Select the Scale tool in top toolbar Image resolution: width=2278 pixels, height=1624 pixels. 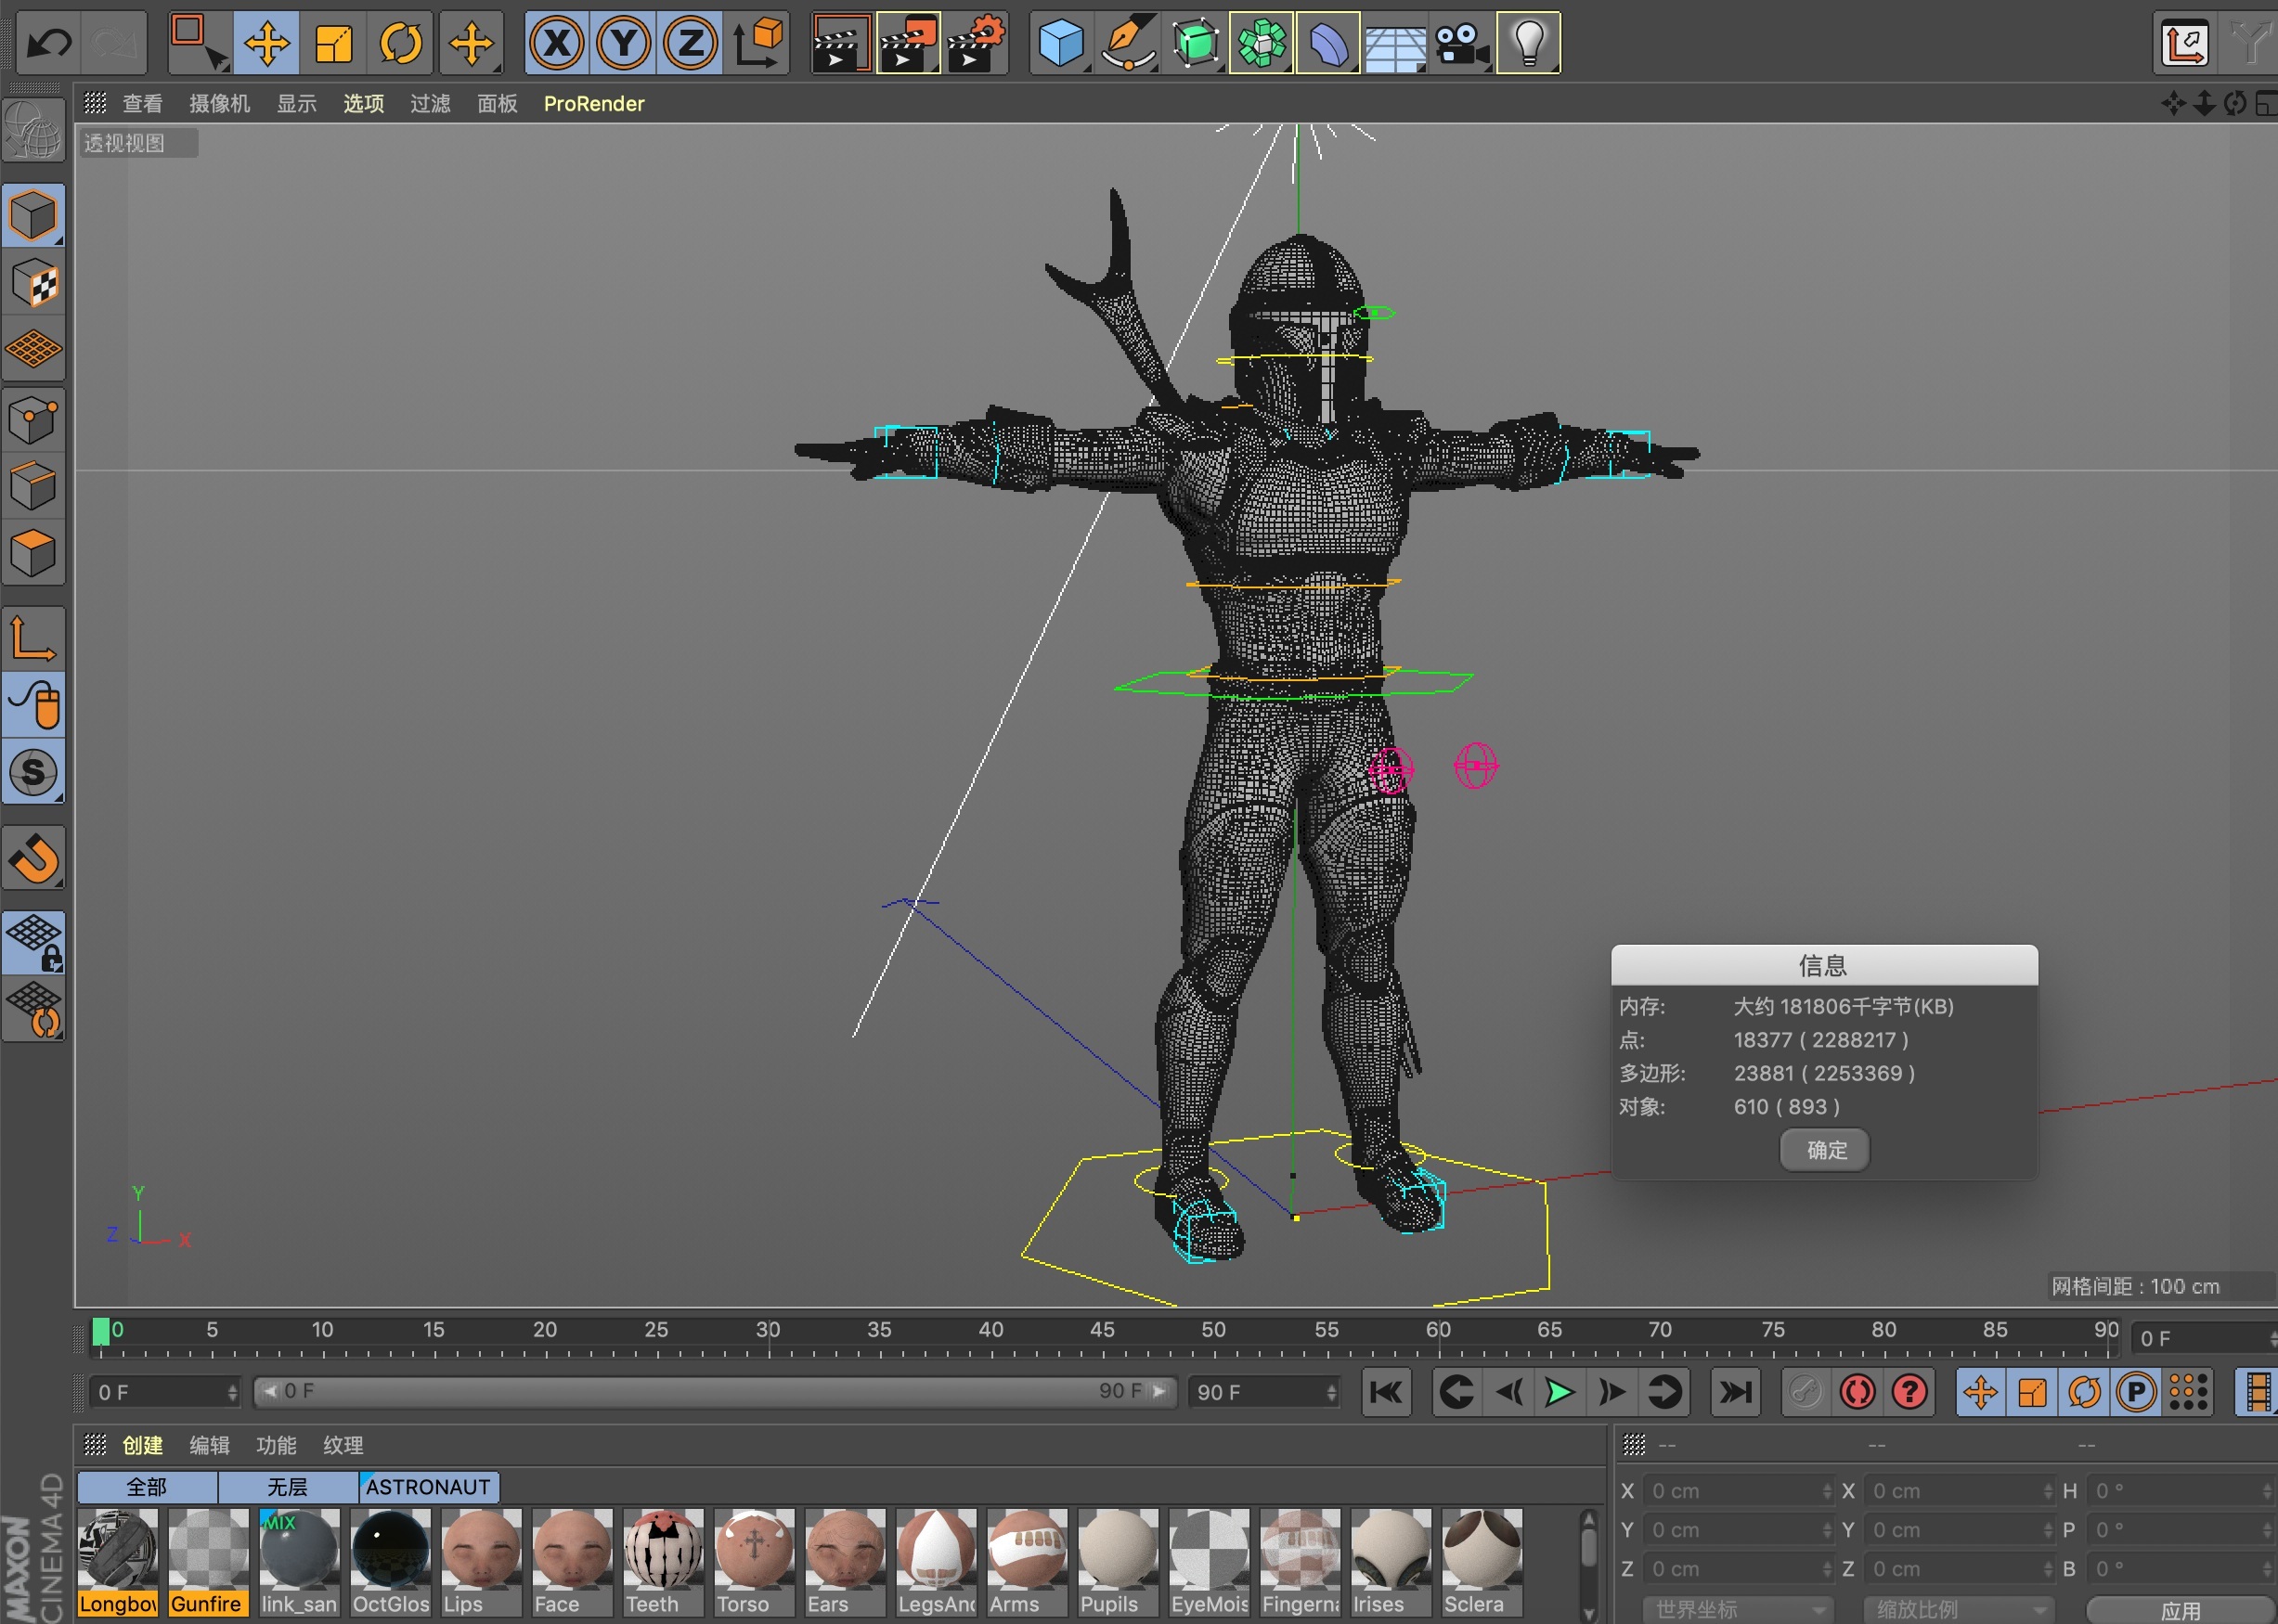coord(334,43)
